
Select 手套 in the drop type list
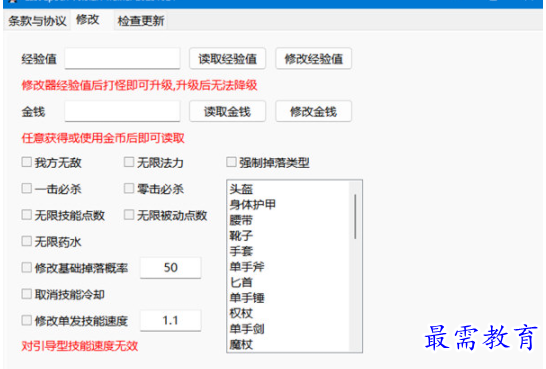coord(288,251)
